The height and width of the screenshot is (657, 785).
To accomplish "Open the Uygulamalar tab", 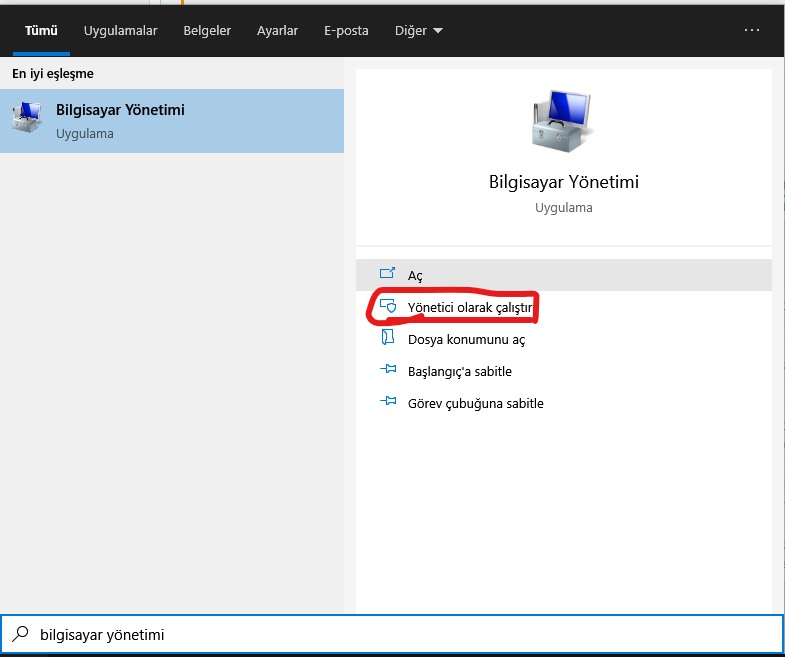I will click(x=120, y=31).
